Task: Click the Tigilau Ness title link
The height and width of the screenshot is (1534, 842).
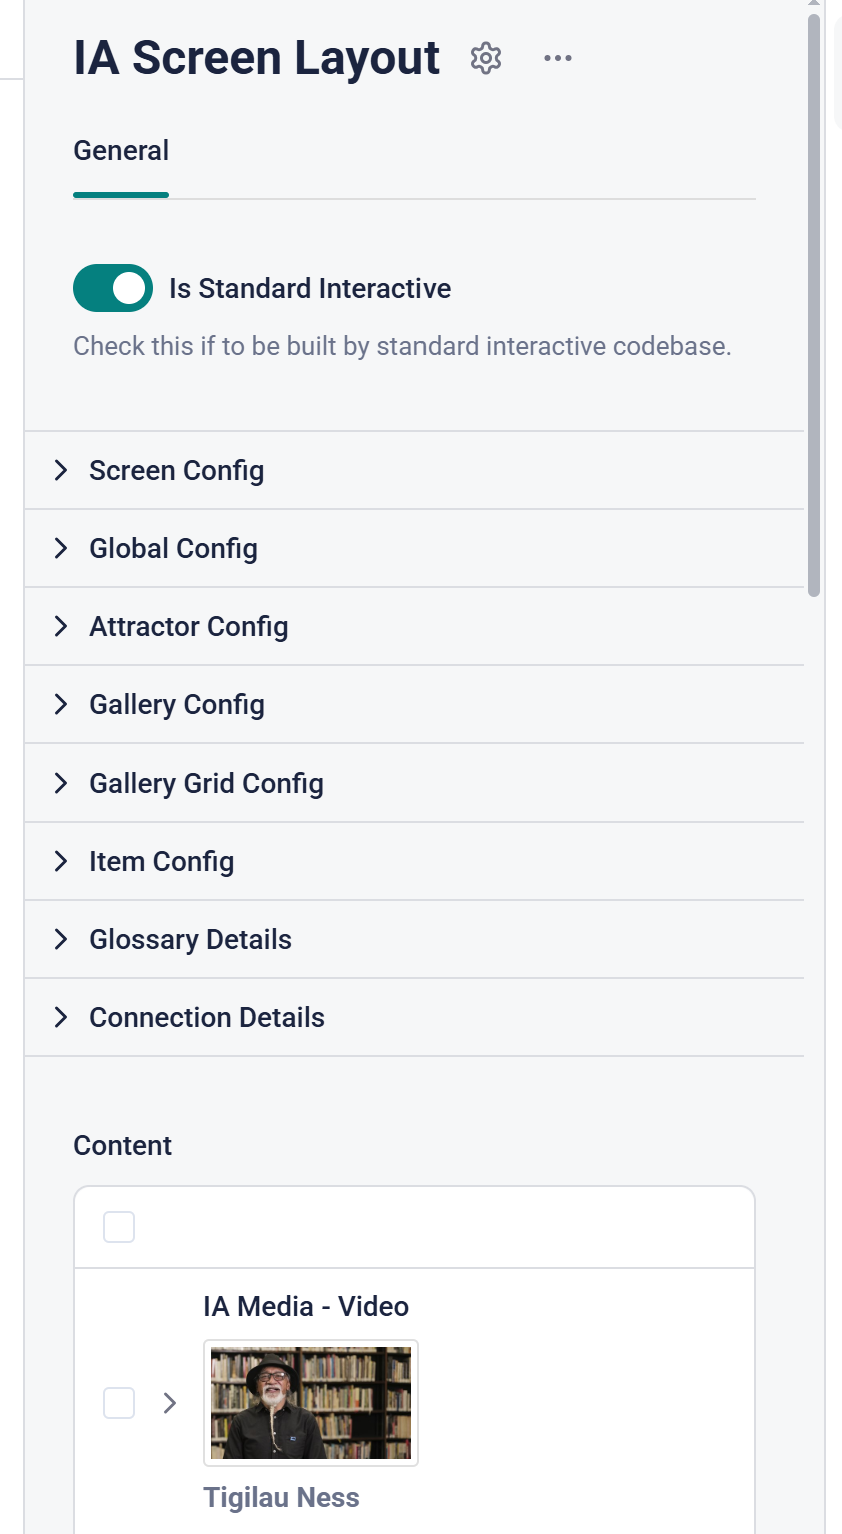Action: coord(281,1497)
